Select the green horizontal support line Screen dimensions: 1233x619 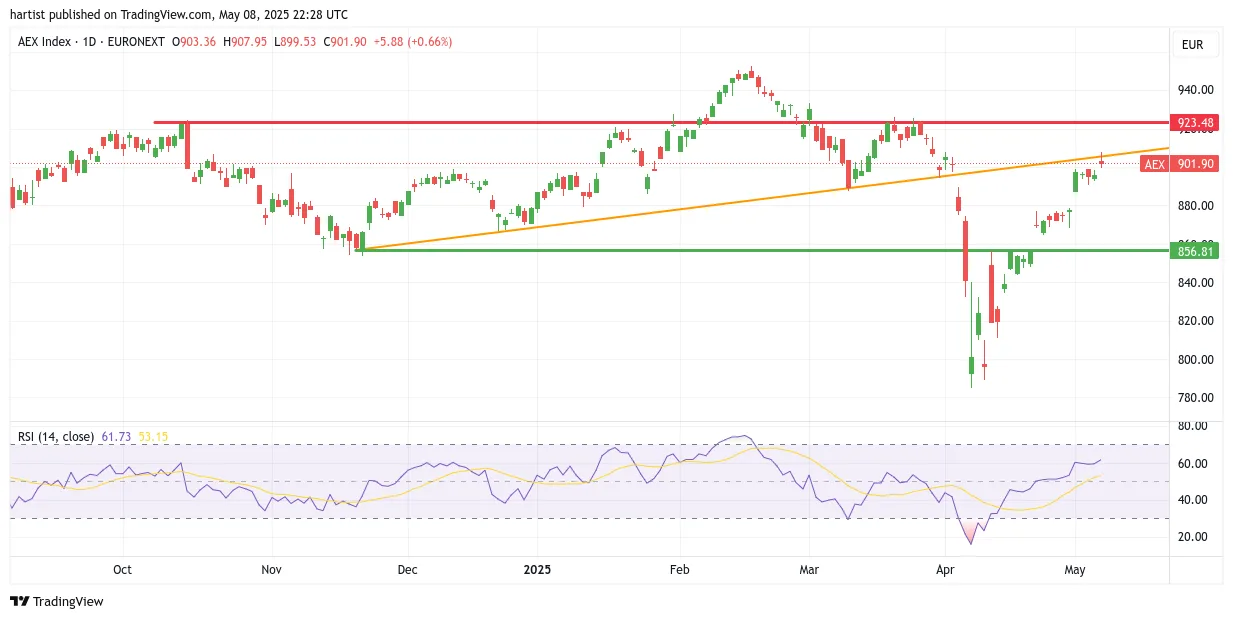tap(765, 250)
